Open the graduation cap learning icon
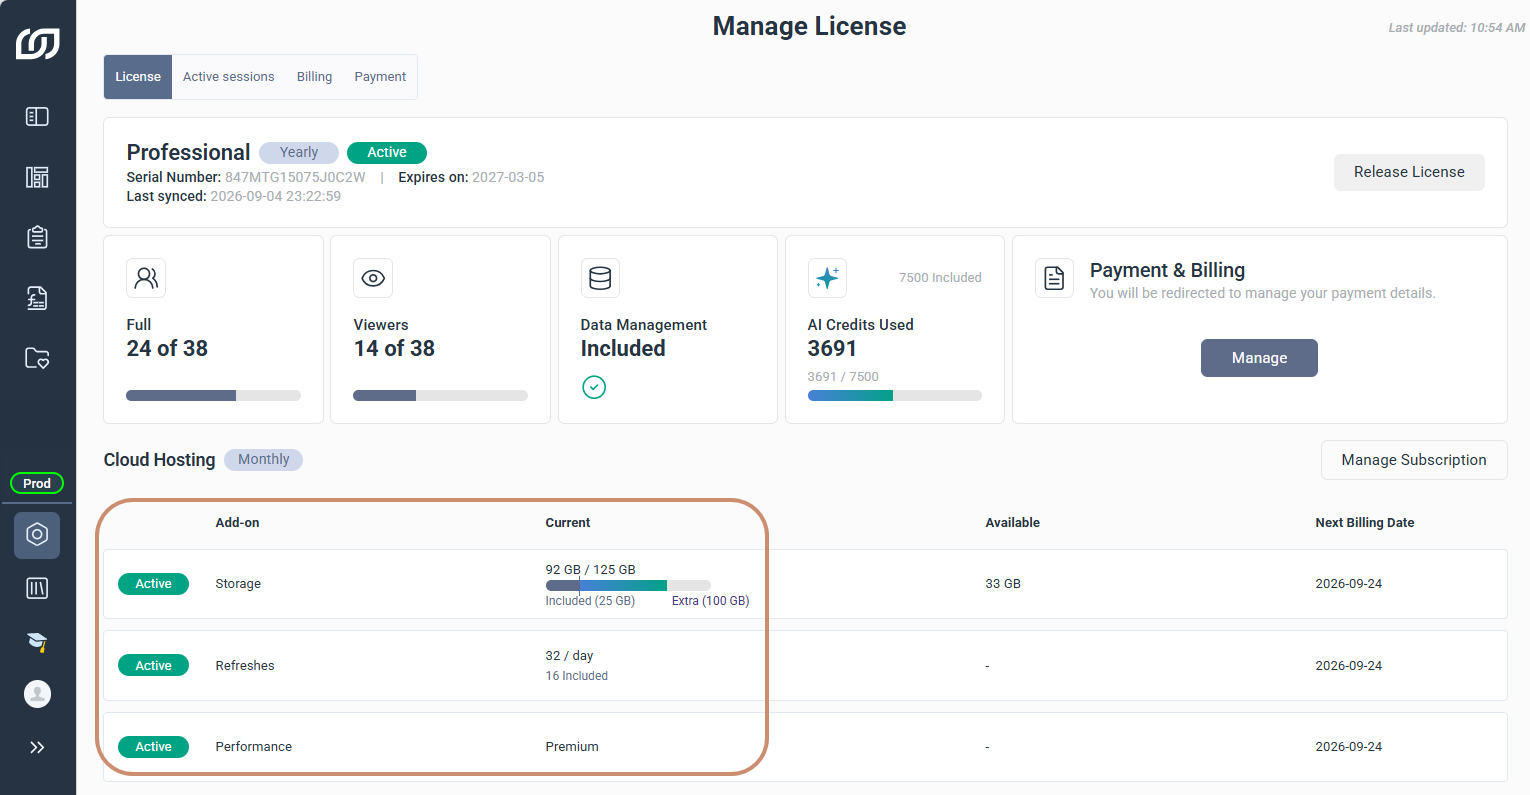This screenshot has height=795, width=1530. 37,641
